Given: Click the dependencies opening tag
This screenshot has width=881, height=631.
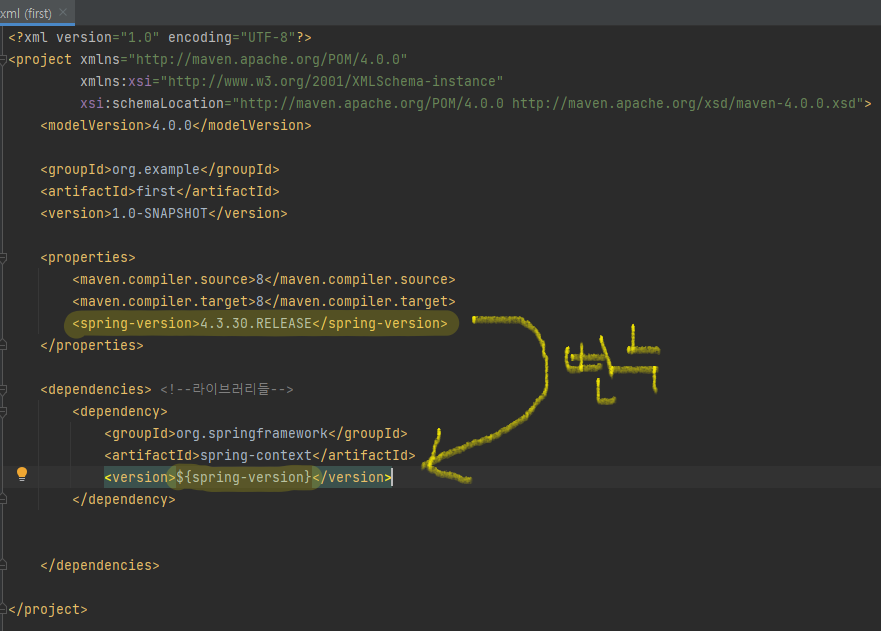Looking at the screenshot, I should click(x=95, y=389).
